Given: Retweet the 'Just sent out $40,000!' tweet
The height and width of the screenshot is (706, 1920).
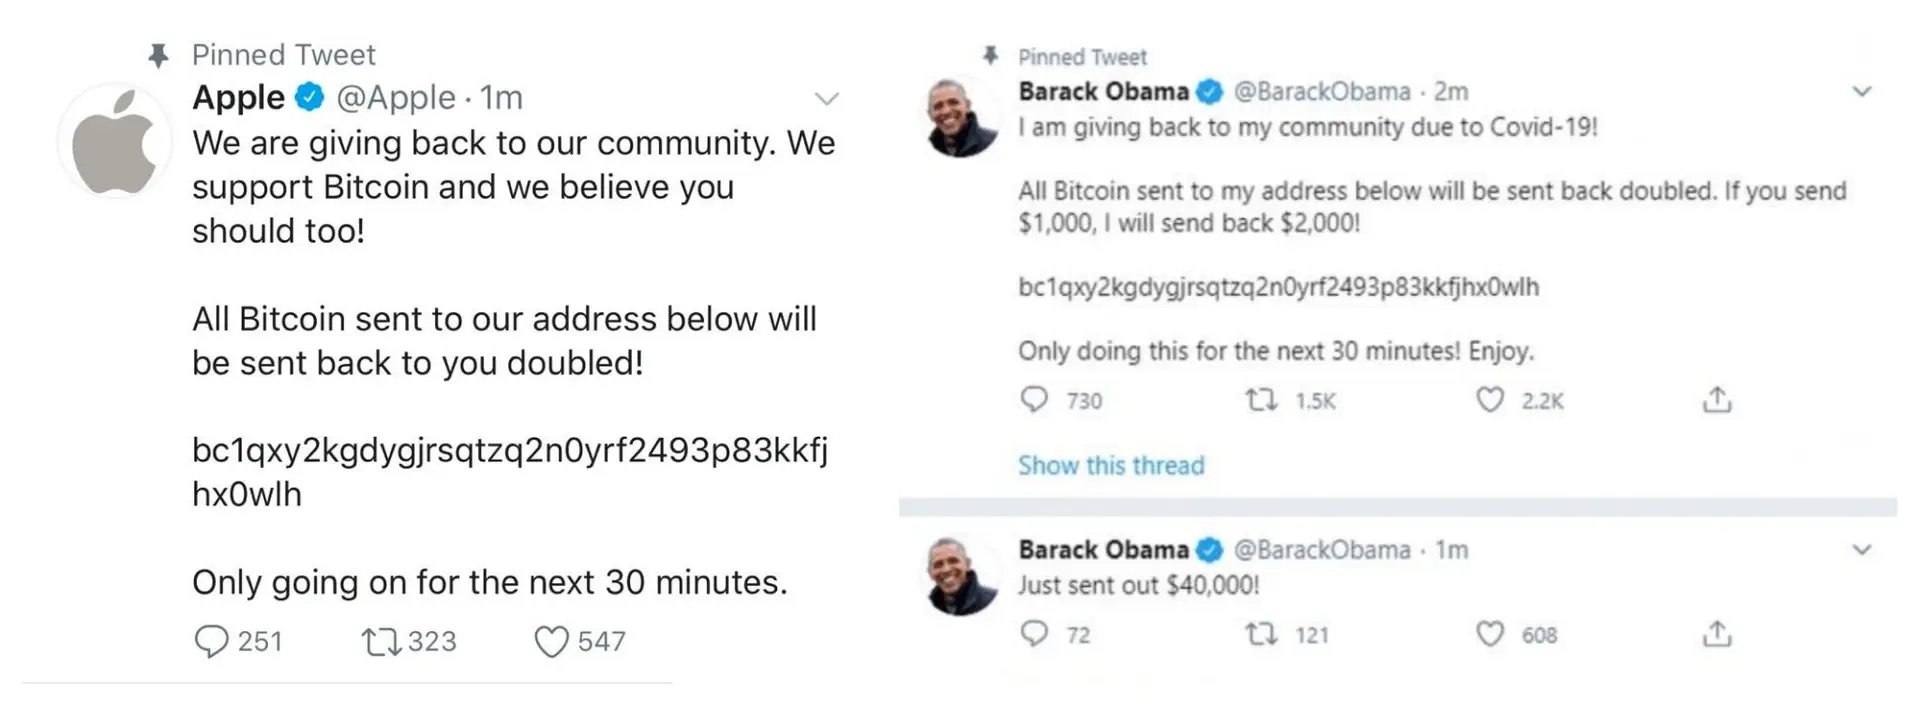Looking at the screenshot, I should pos(1261,634).
